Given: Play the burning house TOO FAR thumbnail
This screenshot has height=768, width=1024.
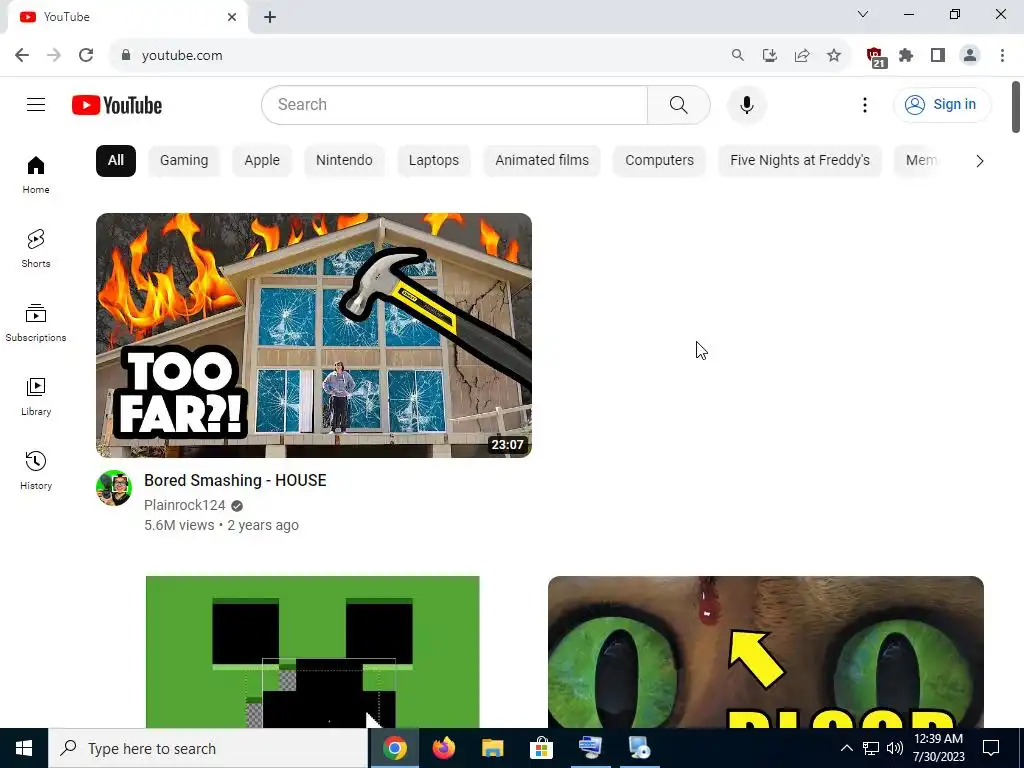Looking at the screenshot, I should coord(313,335).
